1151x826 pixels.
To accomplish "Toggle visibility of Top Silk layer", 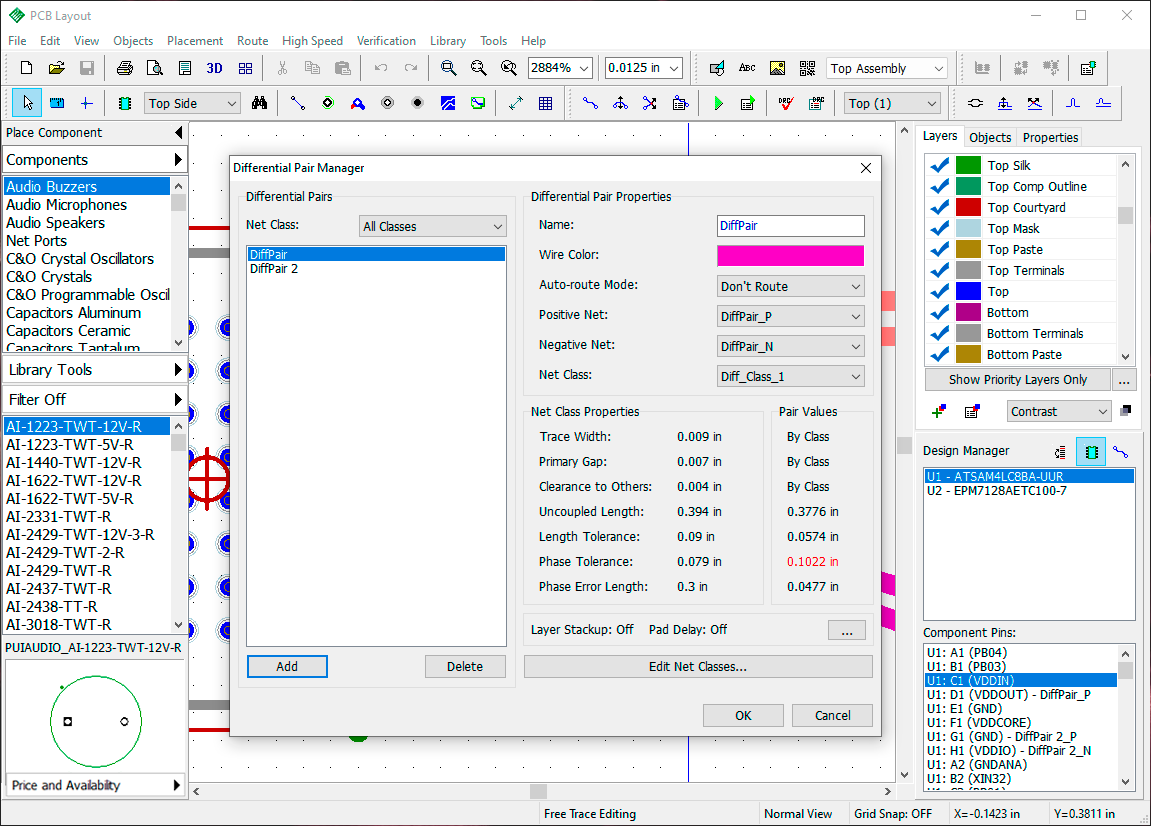I will [939, 165].
